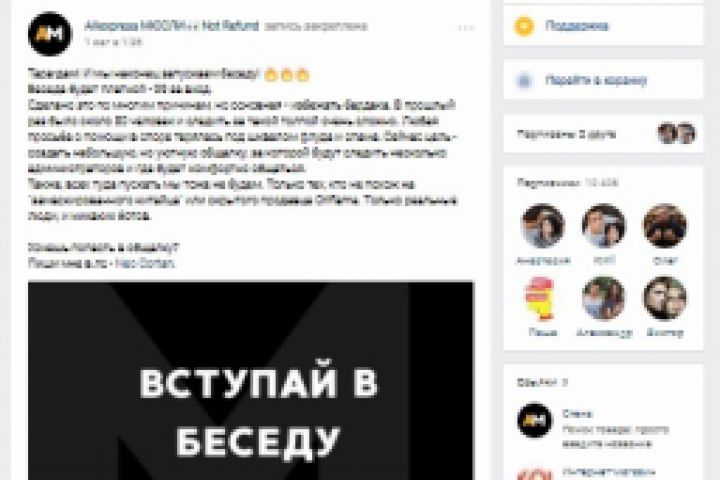Click the blue shopping cart icon
This screenshot has width=720, height=480.
(524, 81)
